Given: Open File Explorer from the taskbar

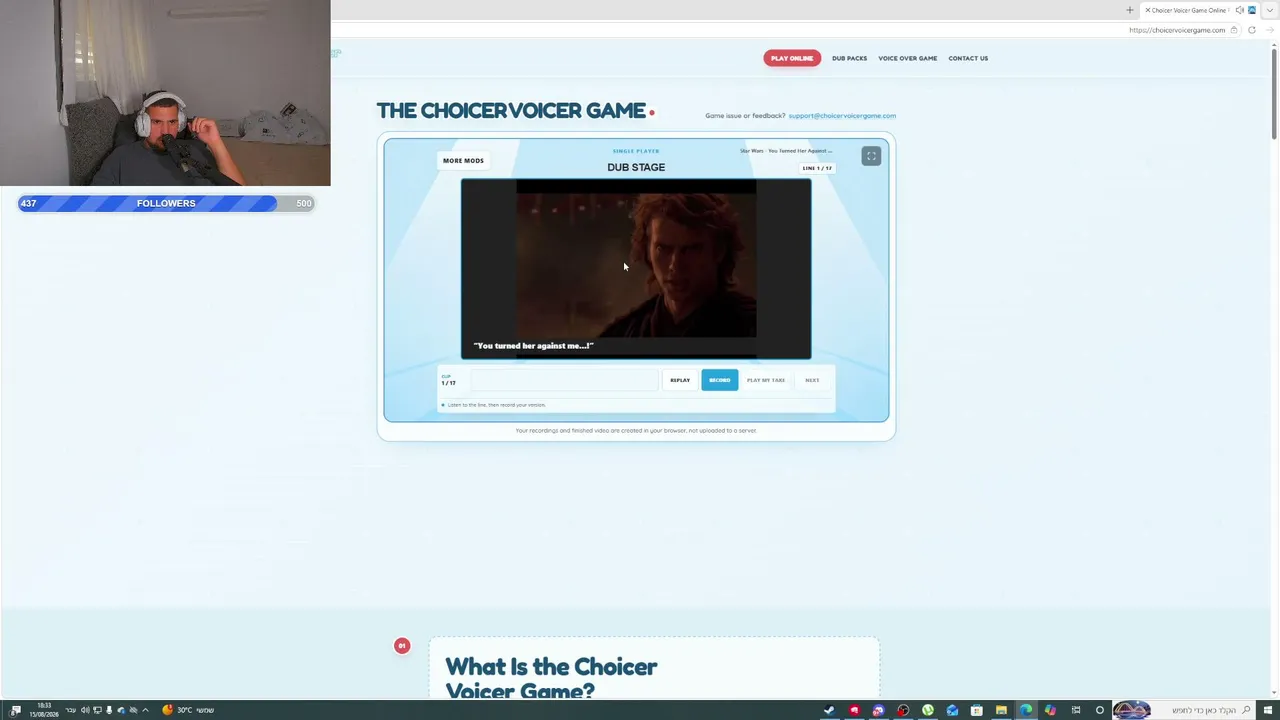Looking at the screenshot, I should 1001,710.
